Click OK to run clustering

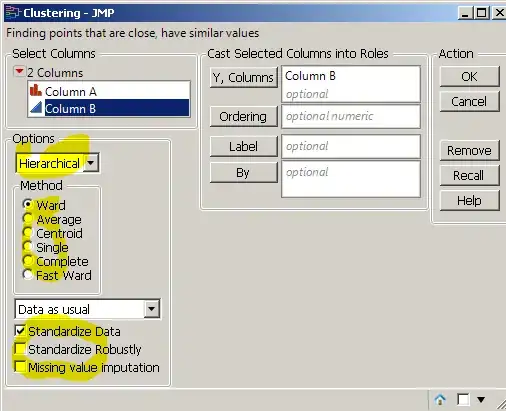pyautogui.click(x=469, y=77)
